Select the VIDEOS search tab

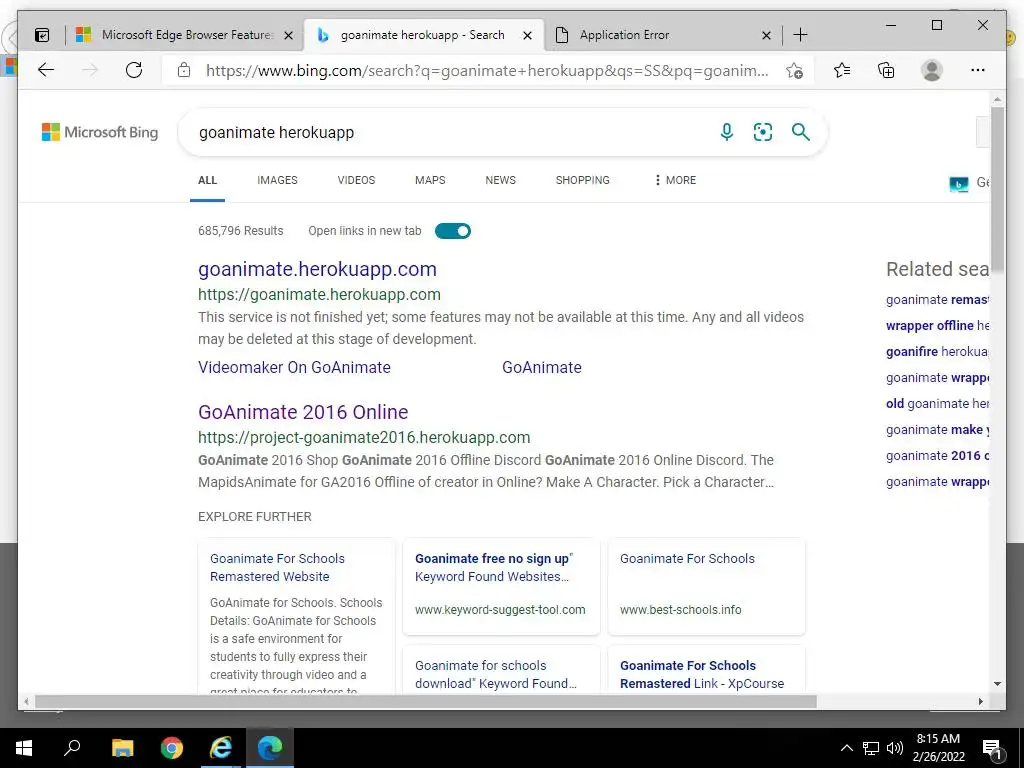click(356, 180)
